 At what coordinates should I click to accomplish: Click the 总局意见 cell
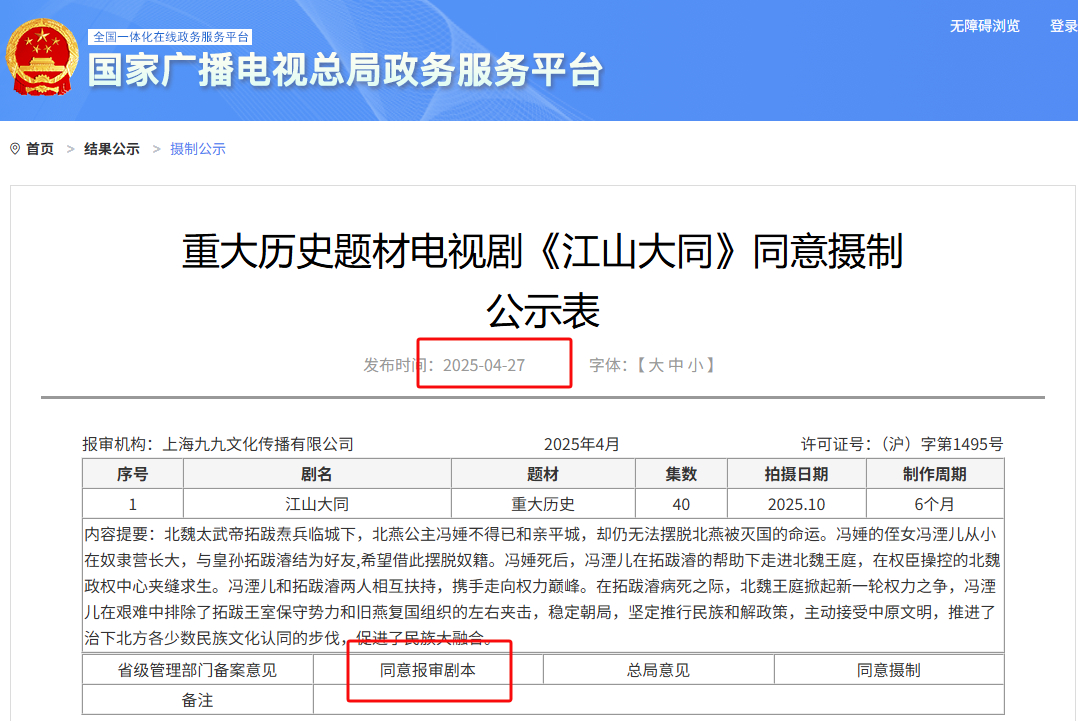tap(659, 670)
